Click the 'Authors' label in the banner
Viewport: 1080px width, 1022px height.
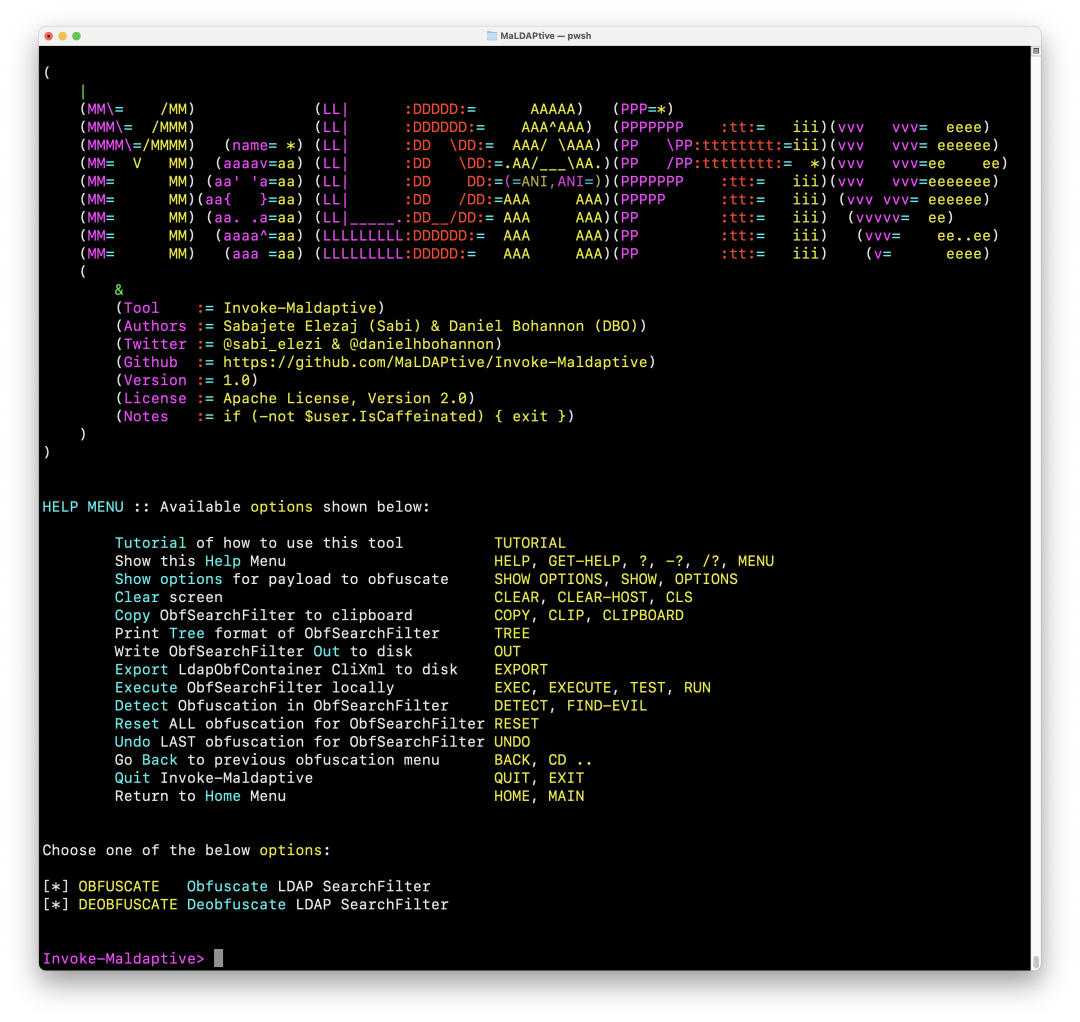[155, 326]
